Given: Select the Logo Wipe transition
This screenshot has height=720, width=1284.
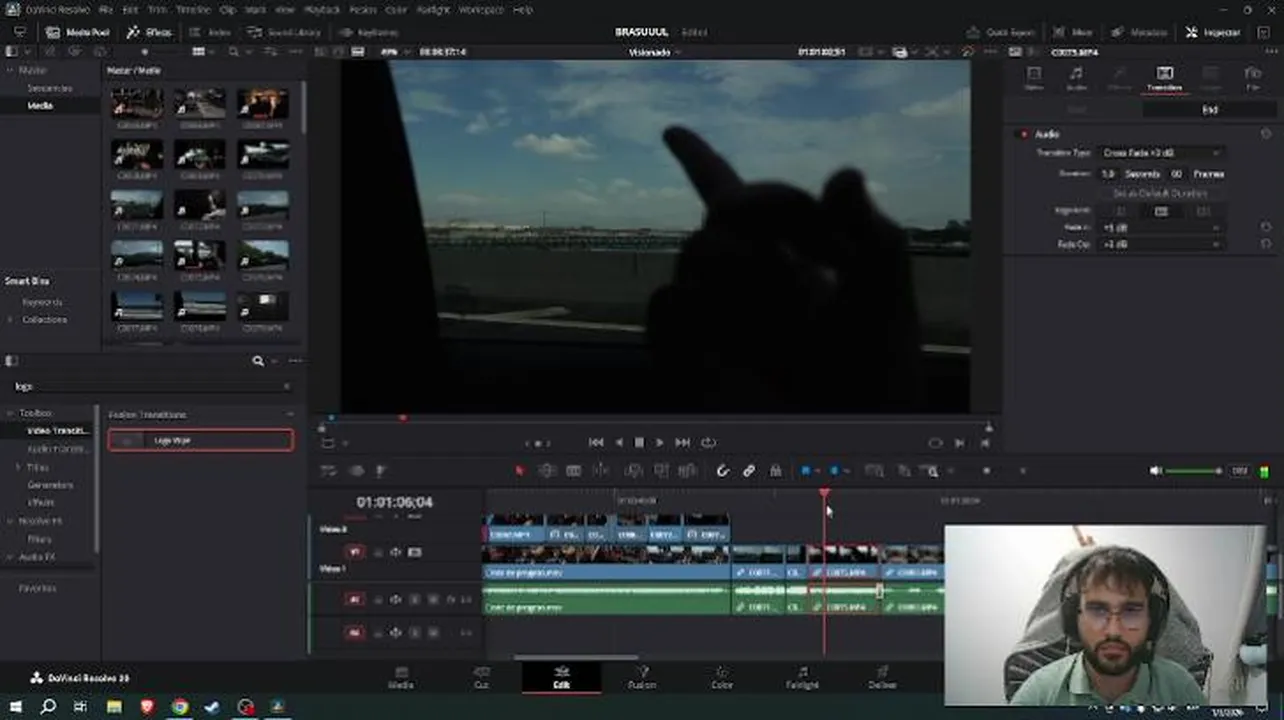Looking at the screenshot, I should tap(201, 440).
